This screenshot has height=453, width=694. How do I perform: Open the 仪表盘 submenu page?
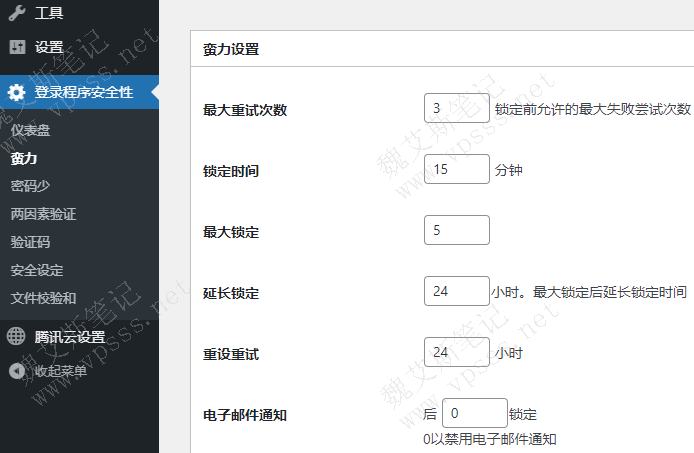click(30, 131)
